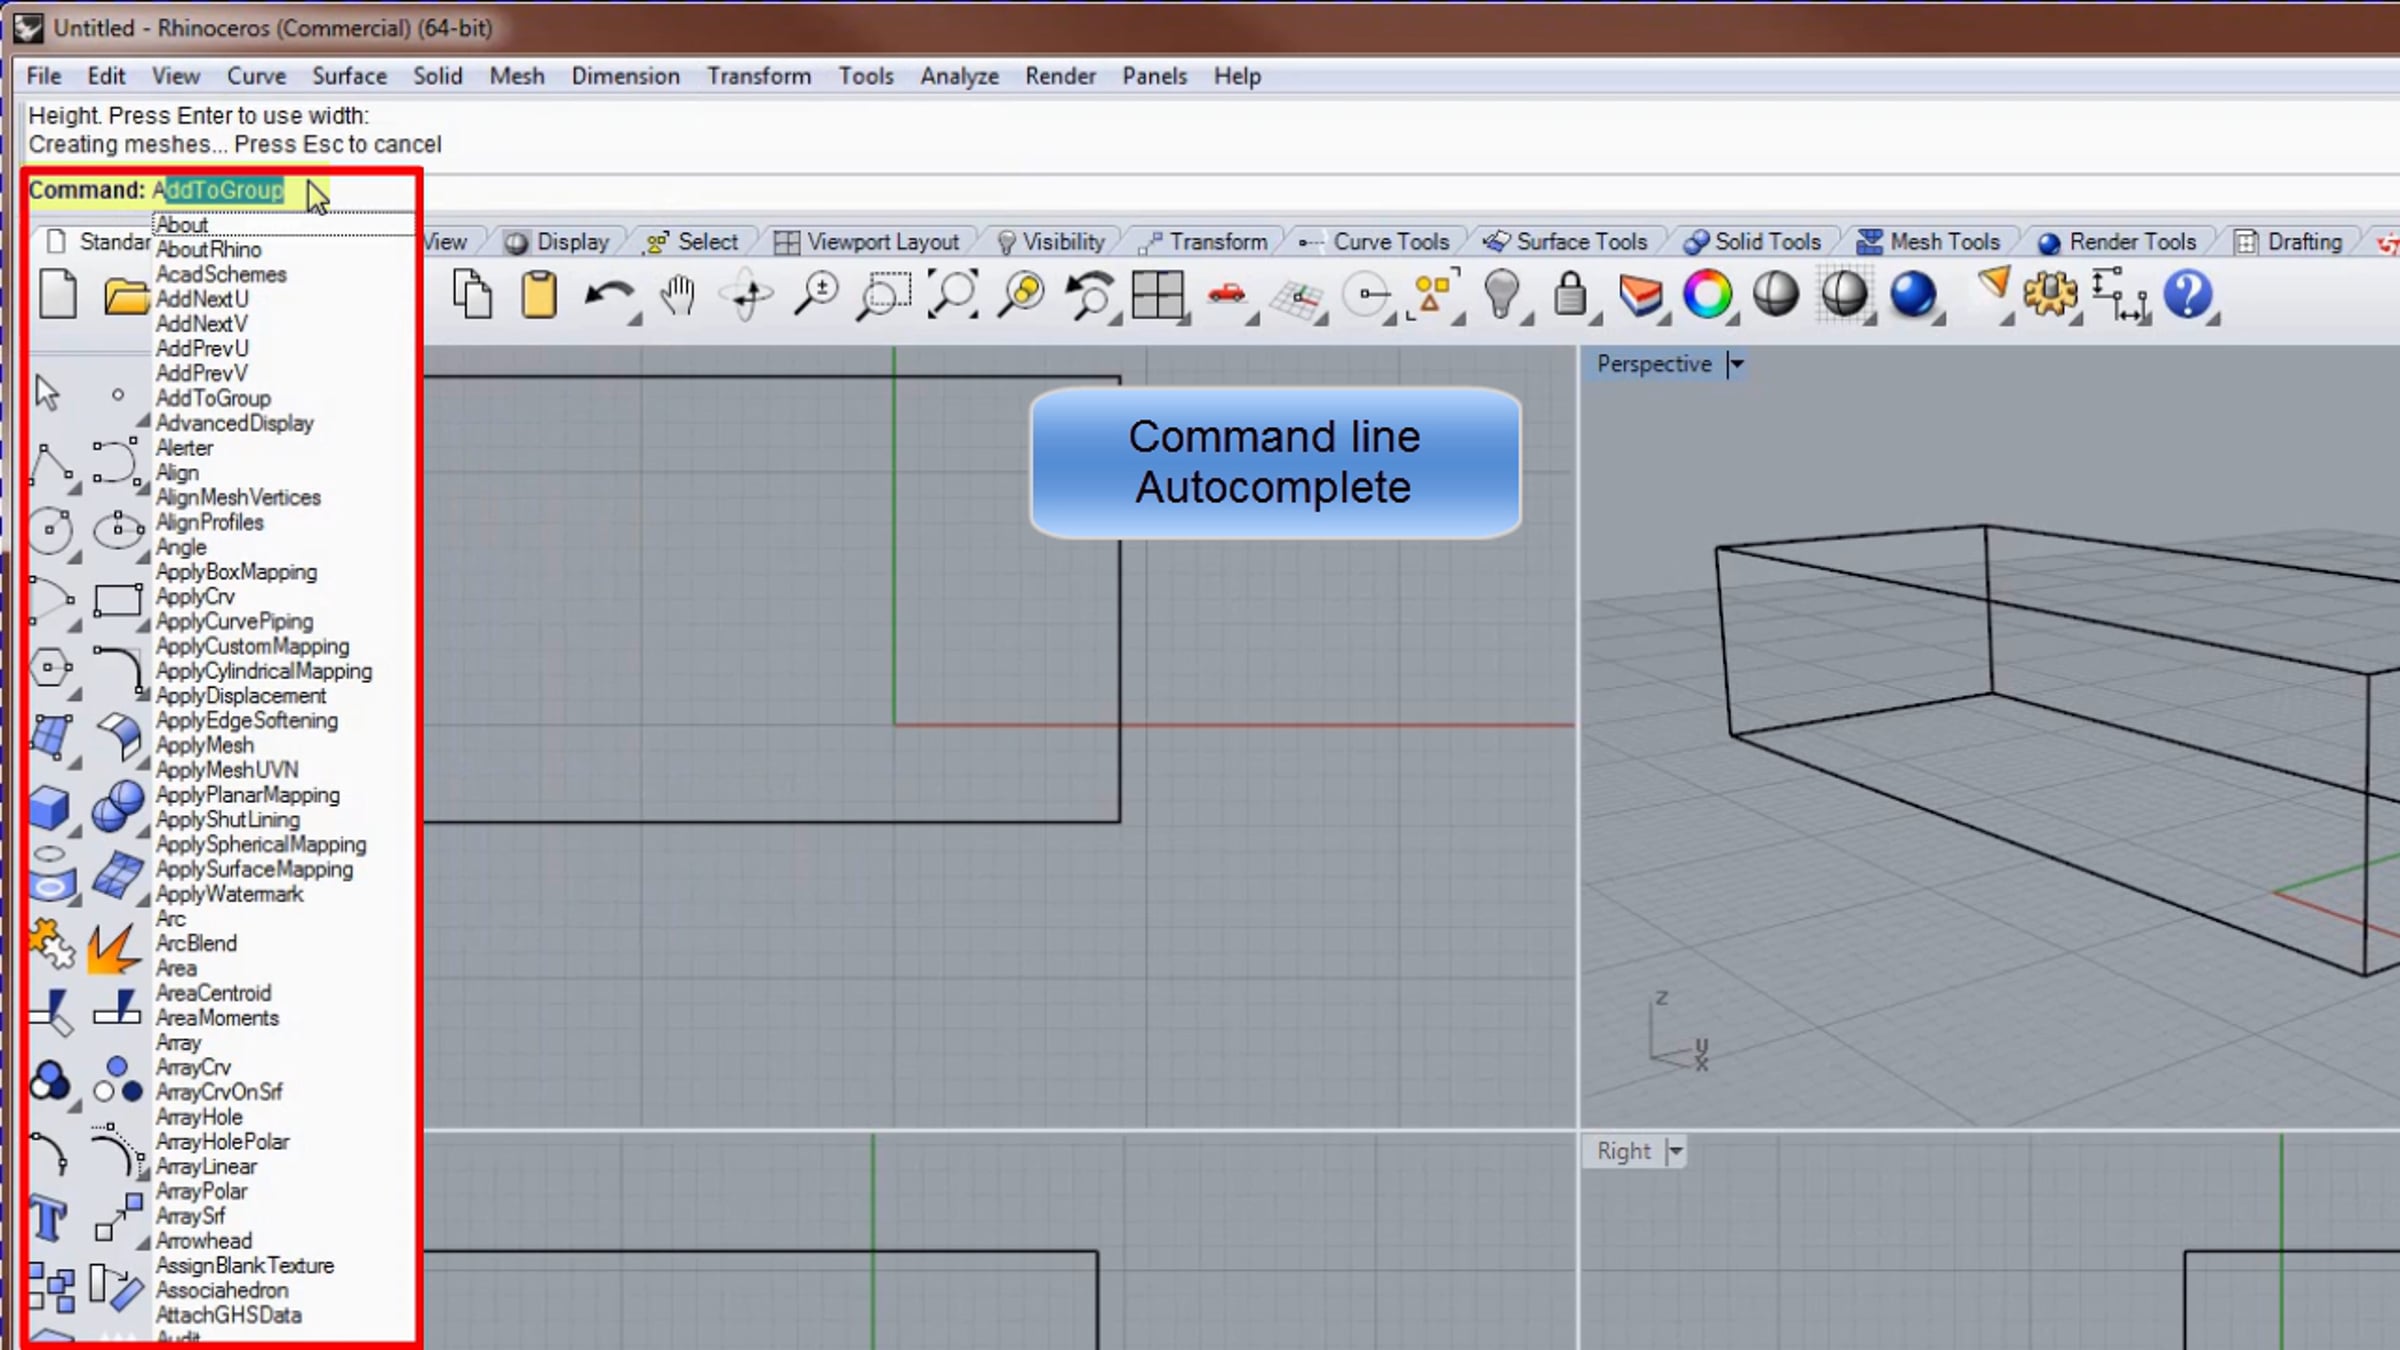Switch to the Visibility tab
This screenshot has width=2400, height=1350.
click(1051, 242)
